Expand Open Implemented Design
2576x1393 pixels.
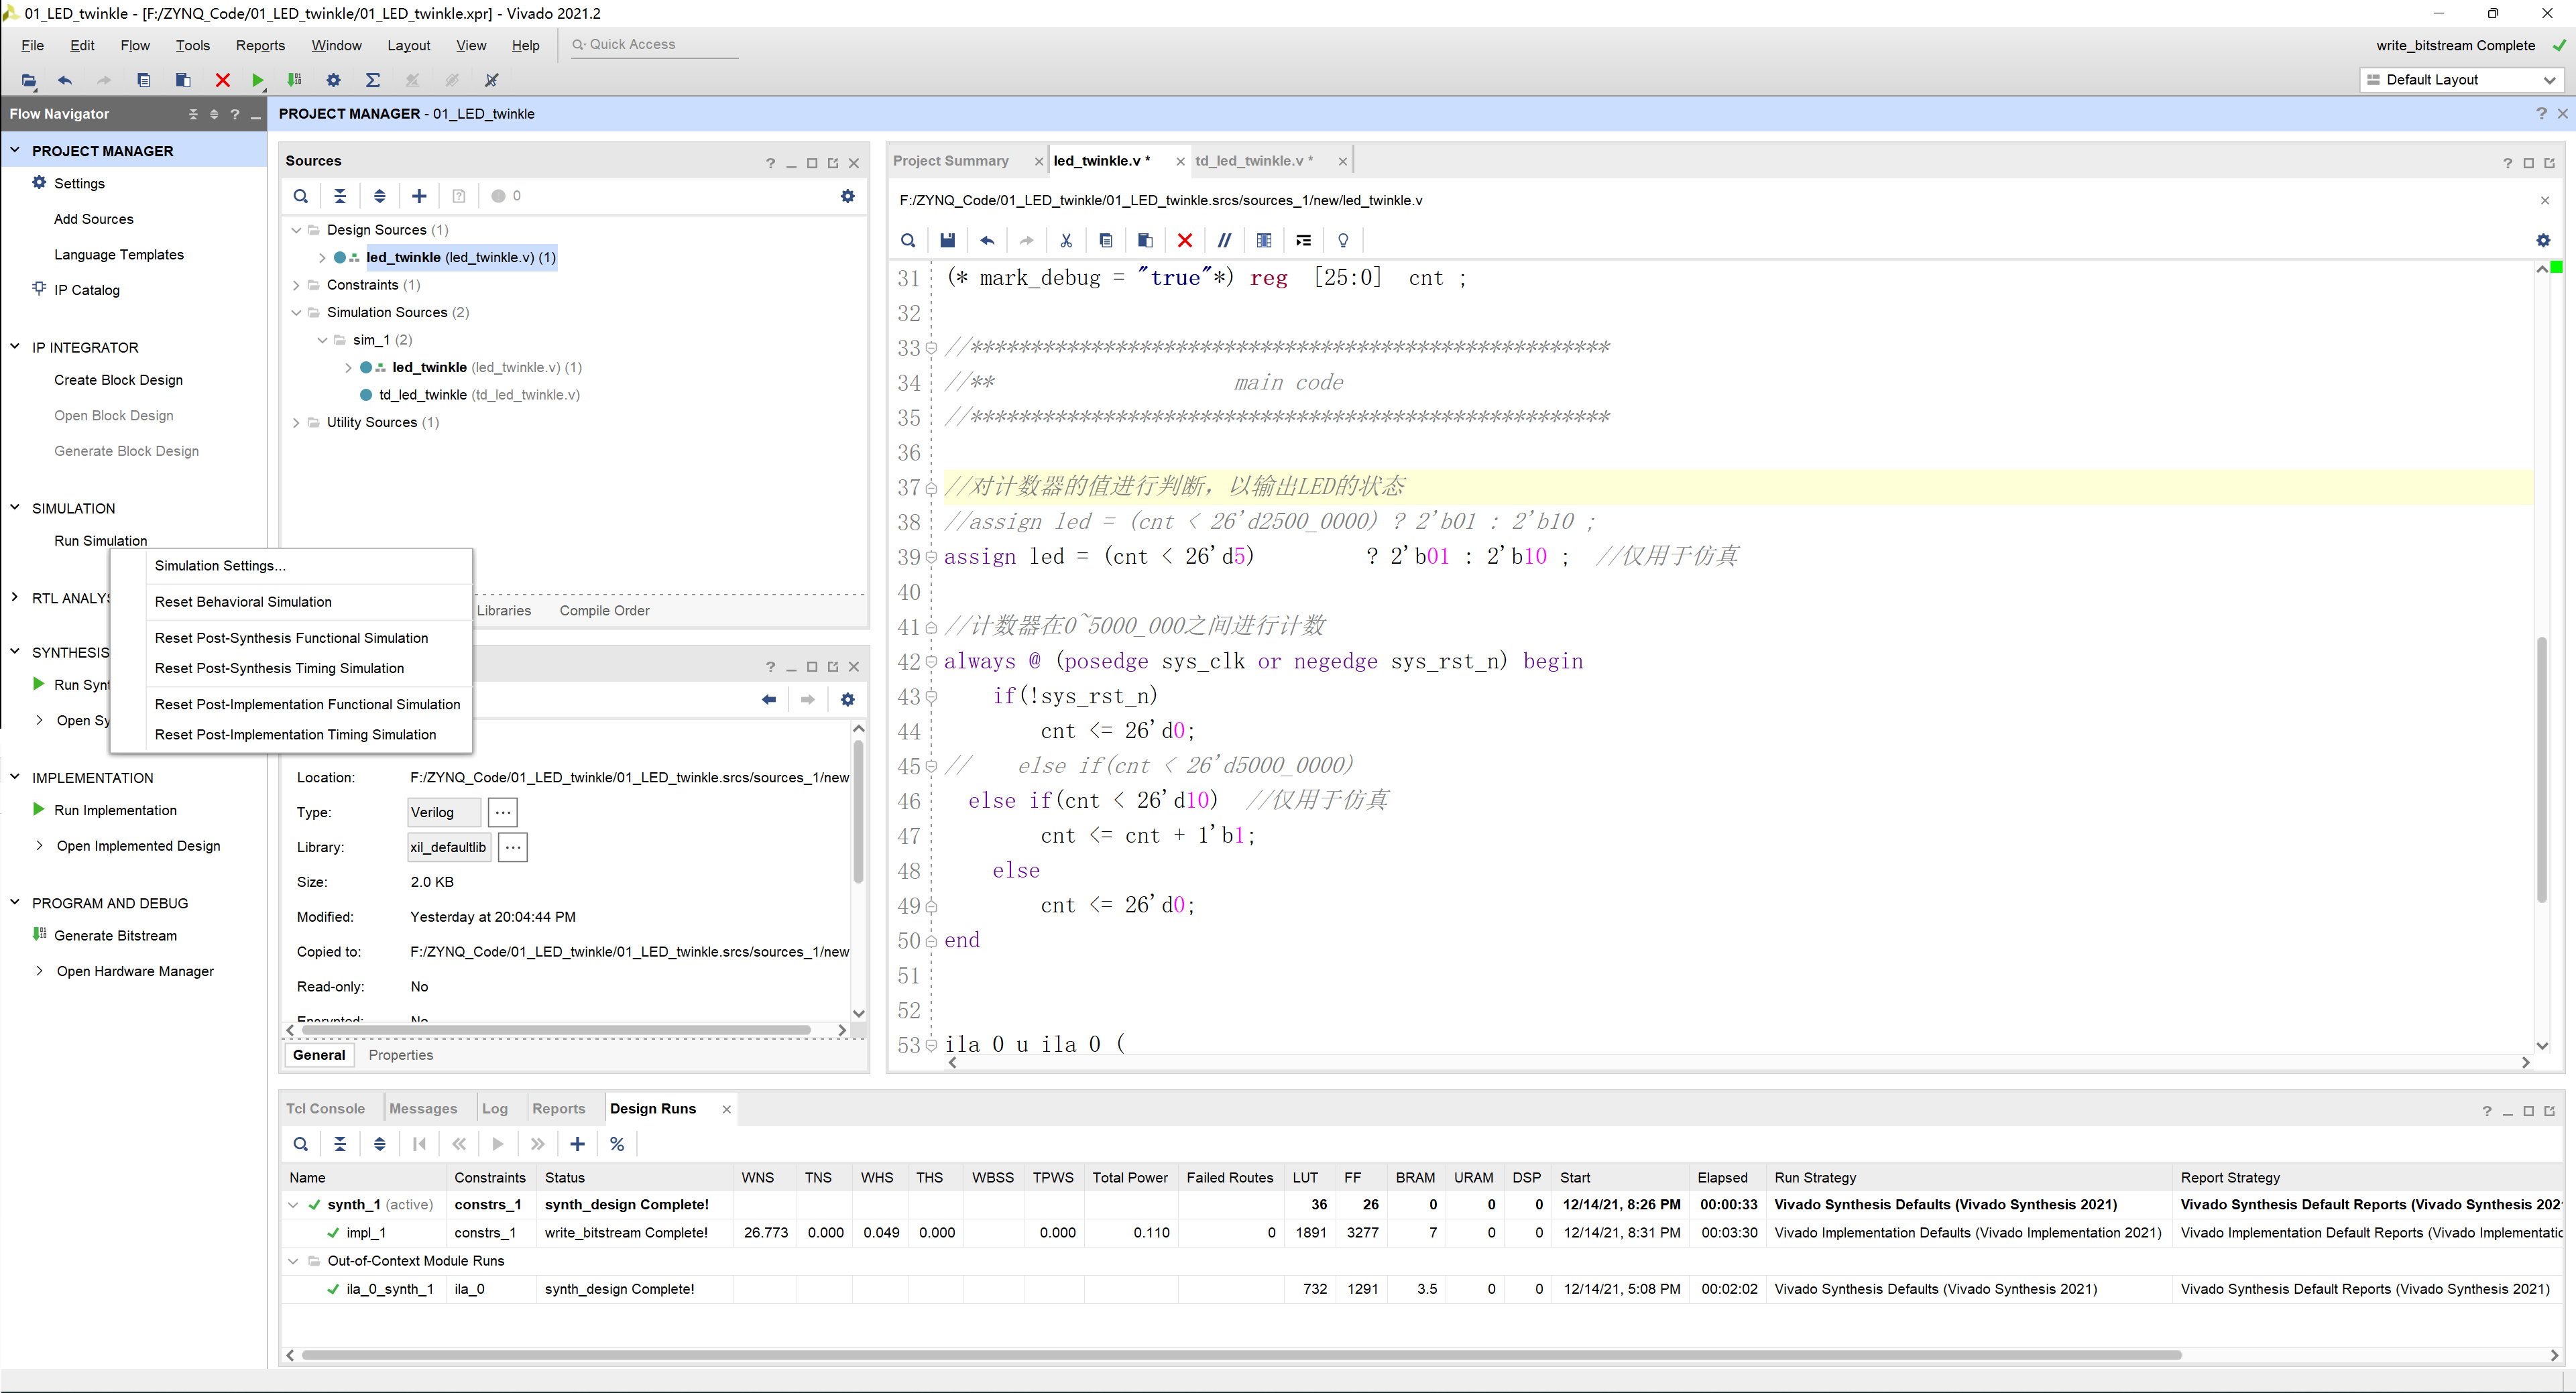[39, 845]
